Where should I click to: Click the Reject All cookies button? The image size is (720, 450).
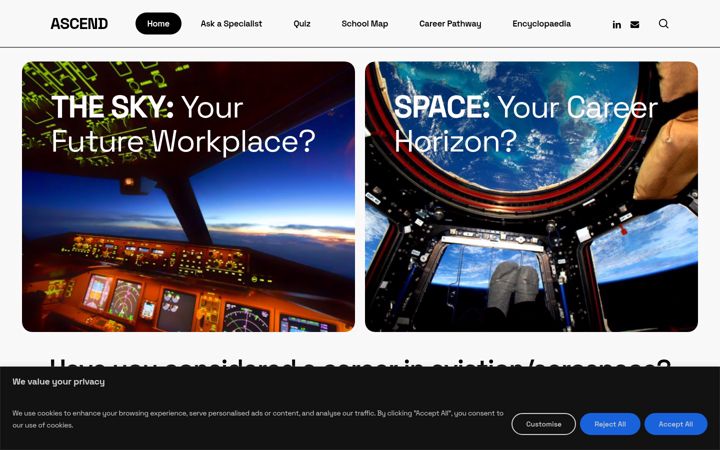[x=610, y=424]
